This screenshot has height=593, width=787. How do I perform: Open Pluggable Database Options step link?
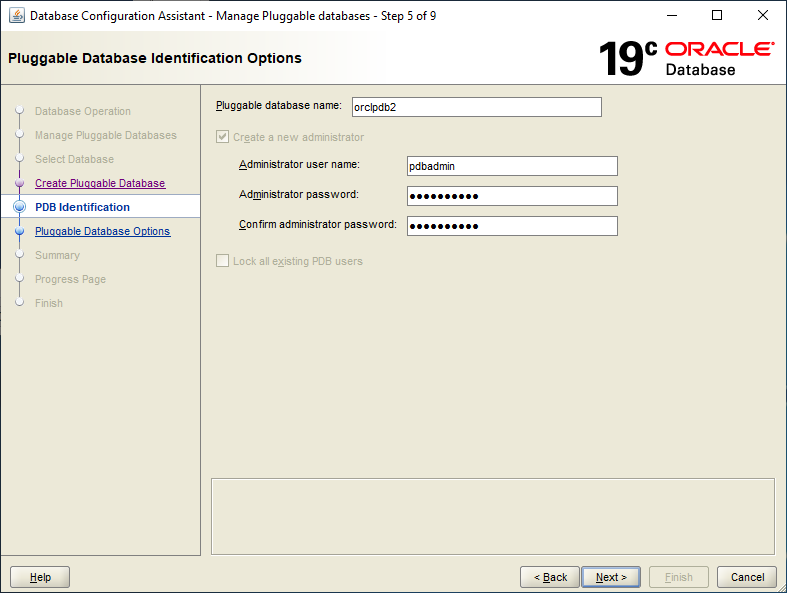click(x=102, y=231)
